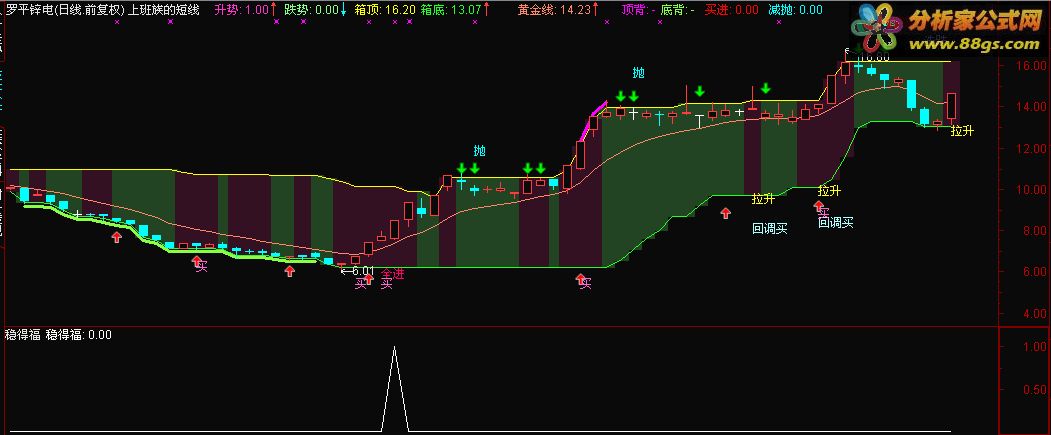
Task: Click the latest red candlestick on the chart
Action: tap(951, 107)
